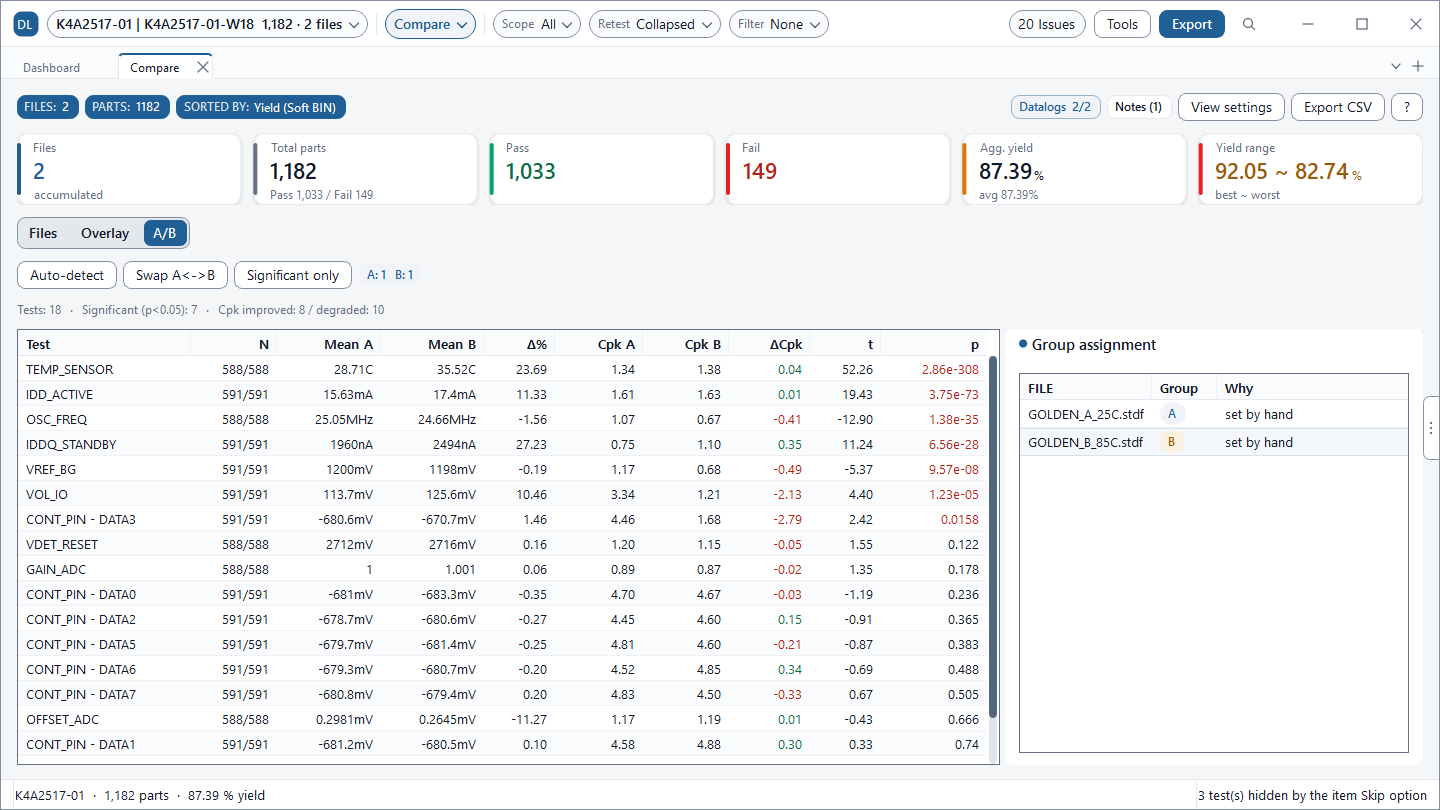Image resolution: width=1440 pixels, height=810 pixels.
Task: Sort by the p column header
Action: point(933,344)
